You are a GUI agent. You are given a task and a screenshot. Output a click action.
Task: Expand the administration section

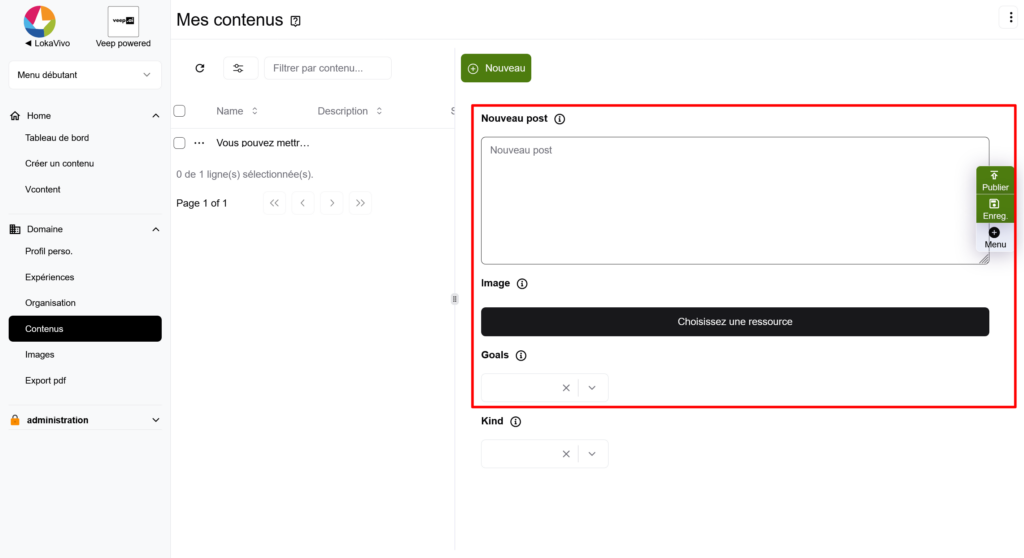155,421
